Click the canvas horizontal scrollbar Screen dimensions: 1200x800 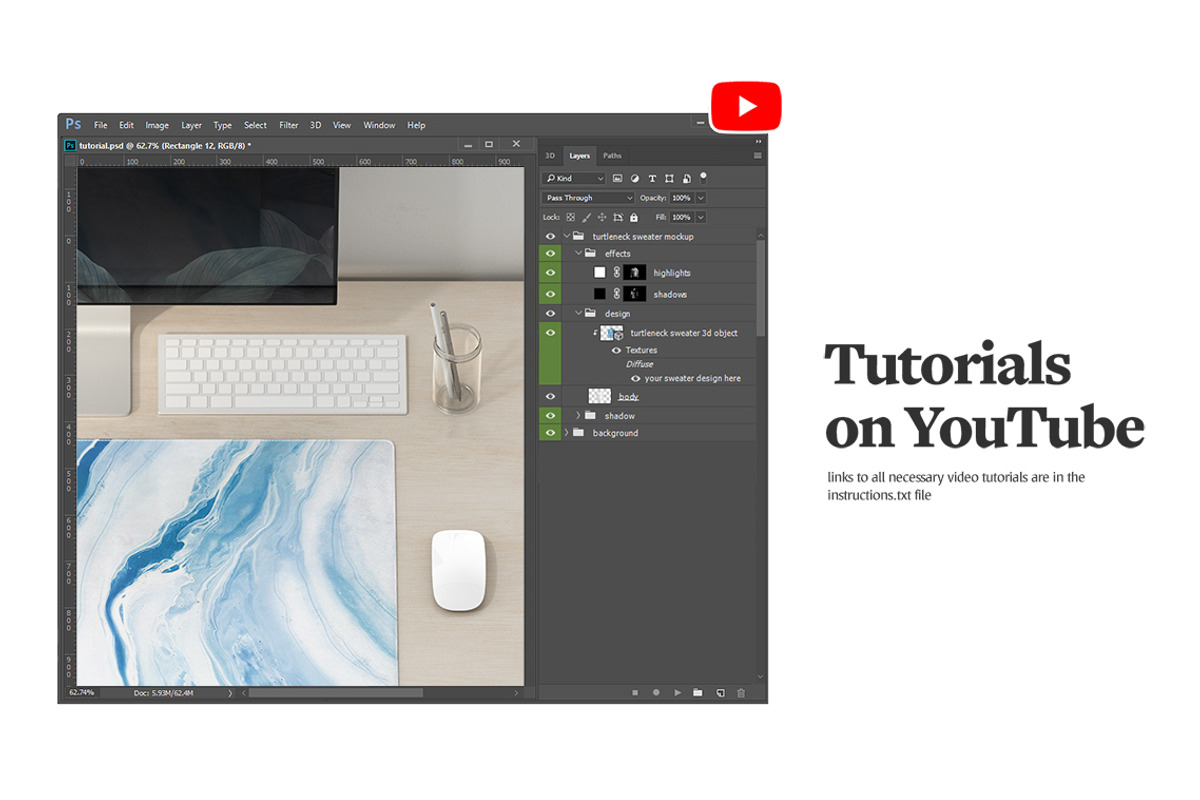[335, 692]
